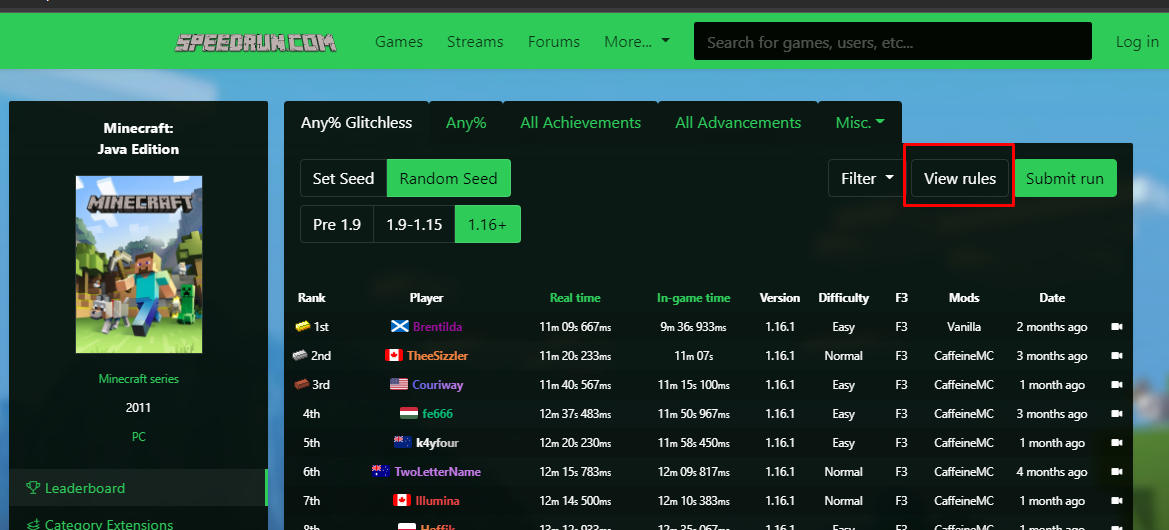Viewport: 1169px width, 530px height.
Task: Click Scotland flag beside Brentilda
Action: coord(400,326)
